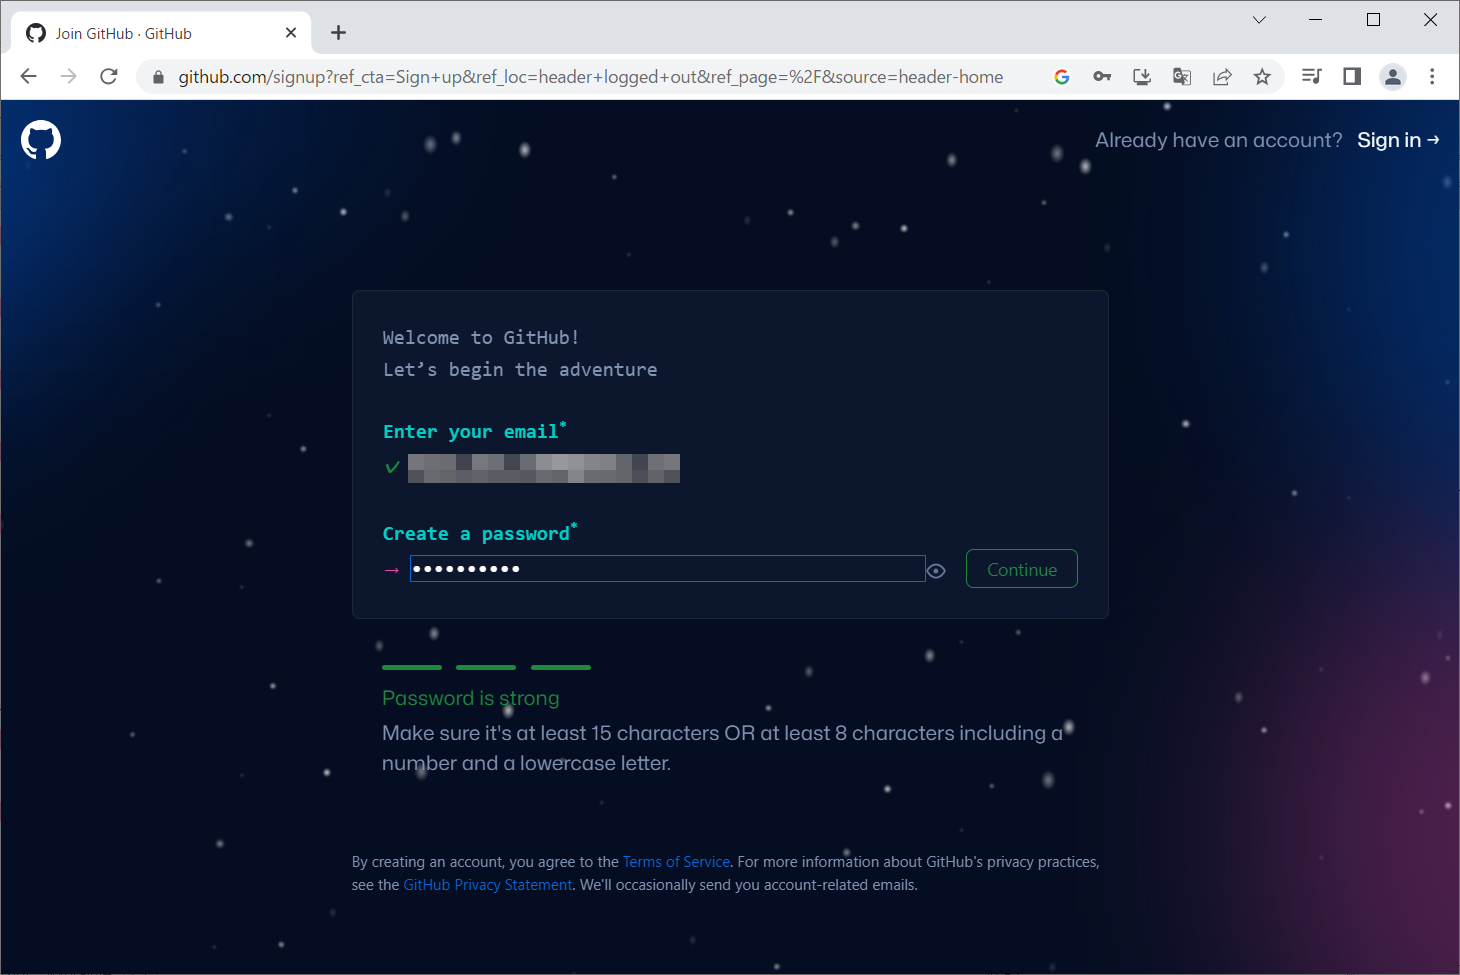
Task: Click the GitHub Octocat logo
Action: (41, 140)
